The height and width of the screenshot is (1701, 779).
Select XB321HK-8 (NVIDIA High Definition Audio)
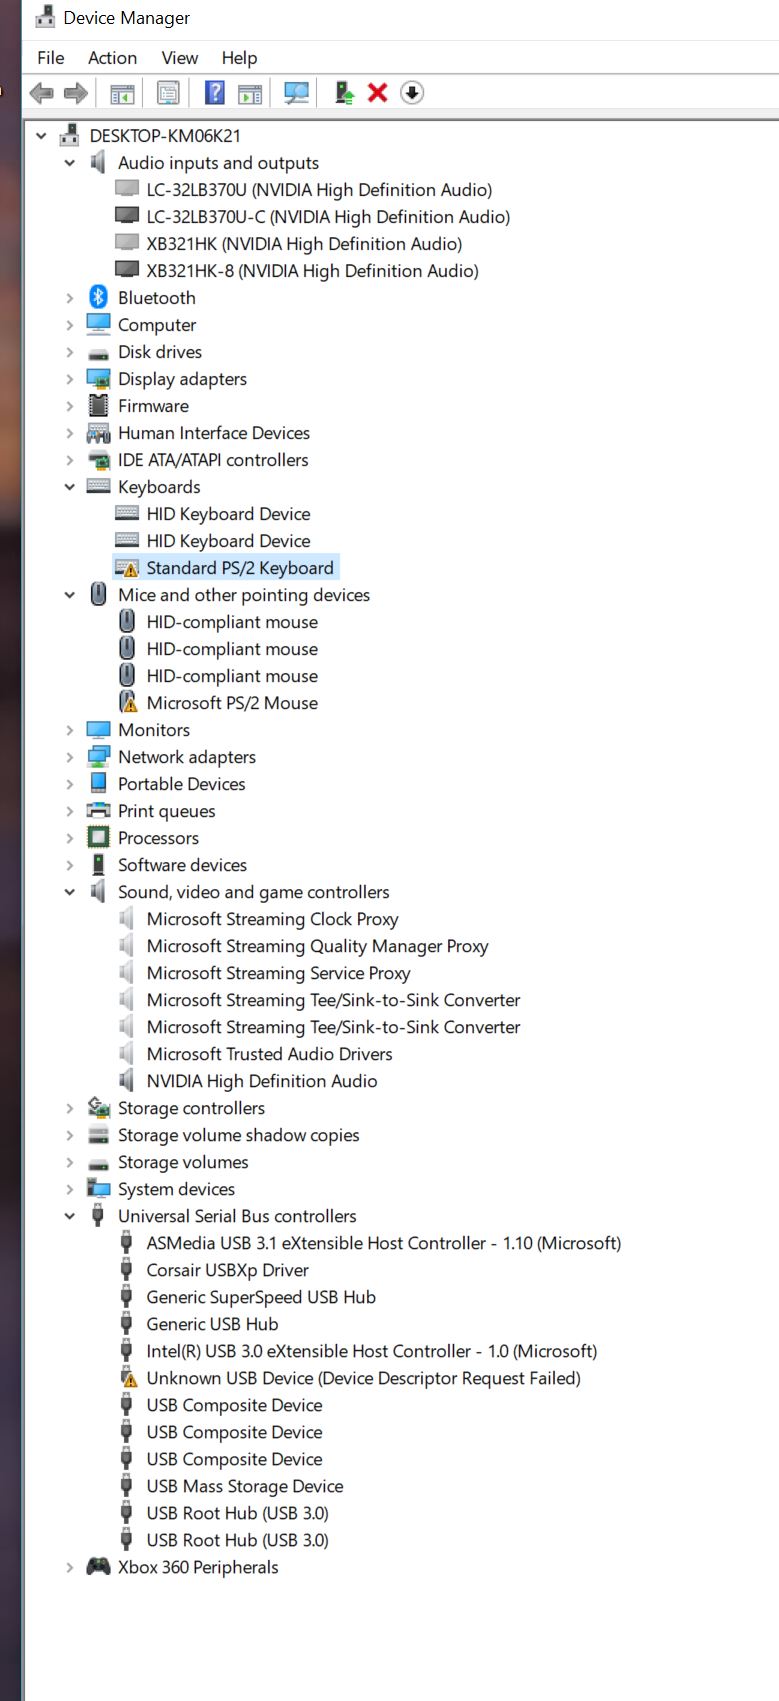pyautogui.click(x=312, y=271)
